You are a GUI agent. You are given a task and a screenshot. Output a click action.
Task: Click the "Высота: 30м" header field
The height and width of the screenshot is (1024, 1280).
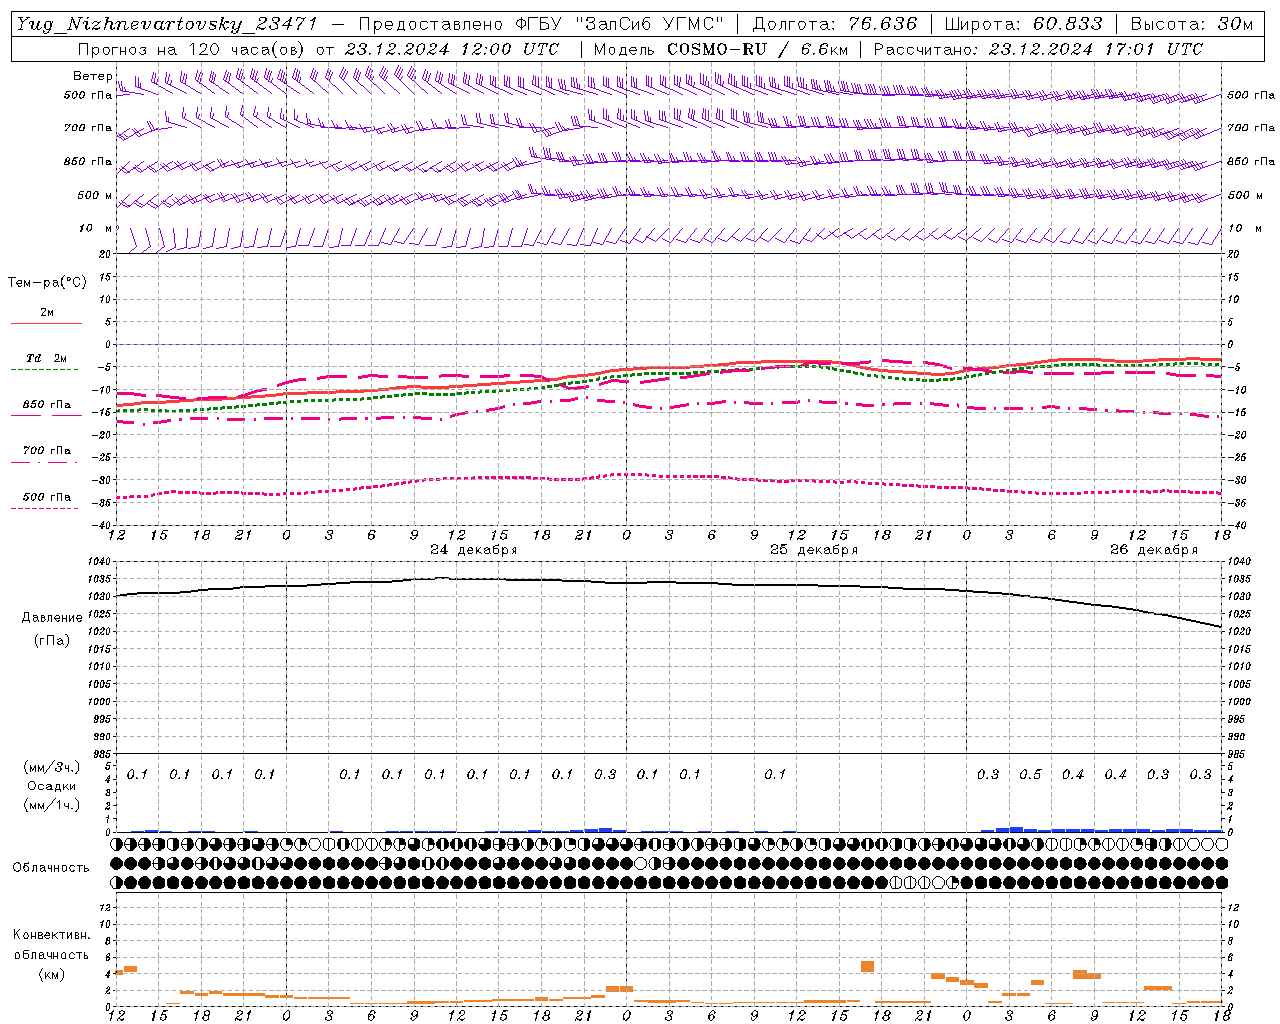coord(1191,24)
